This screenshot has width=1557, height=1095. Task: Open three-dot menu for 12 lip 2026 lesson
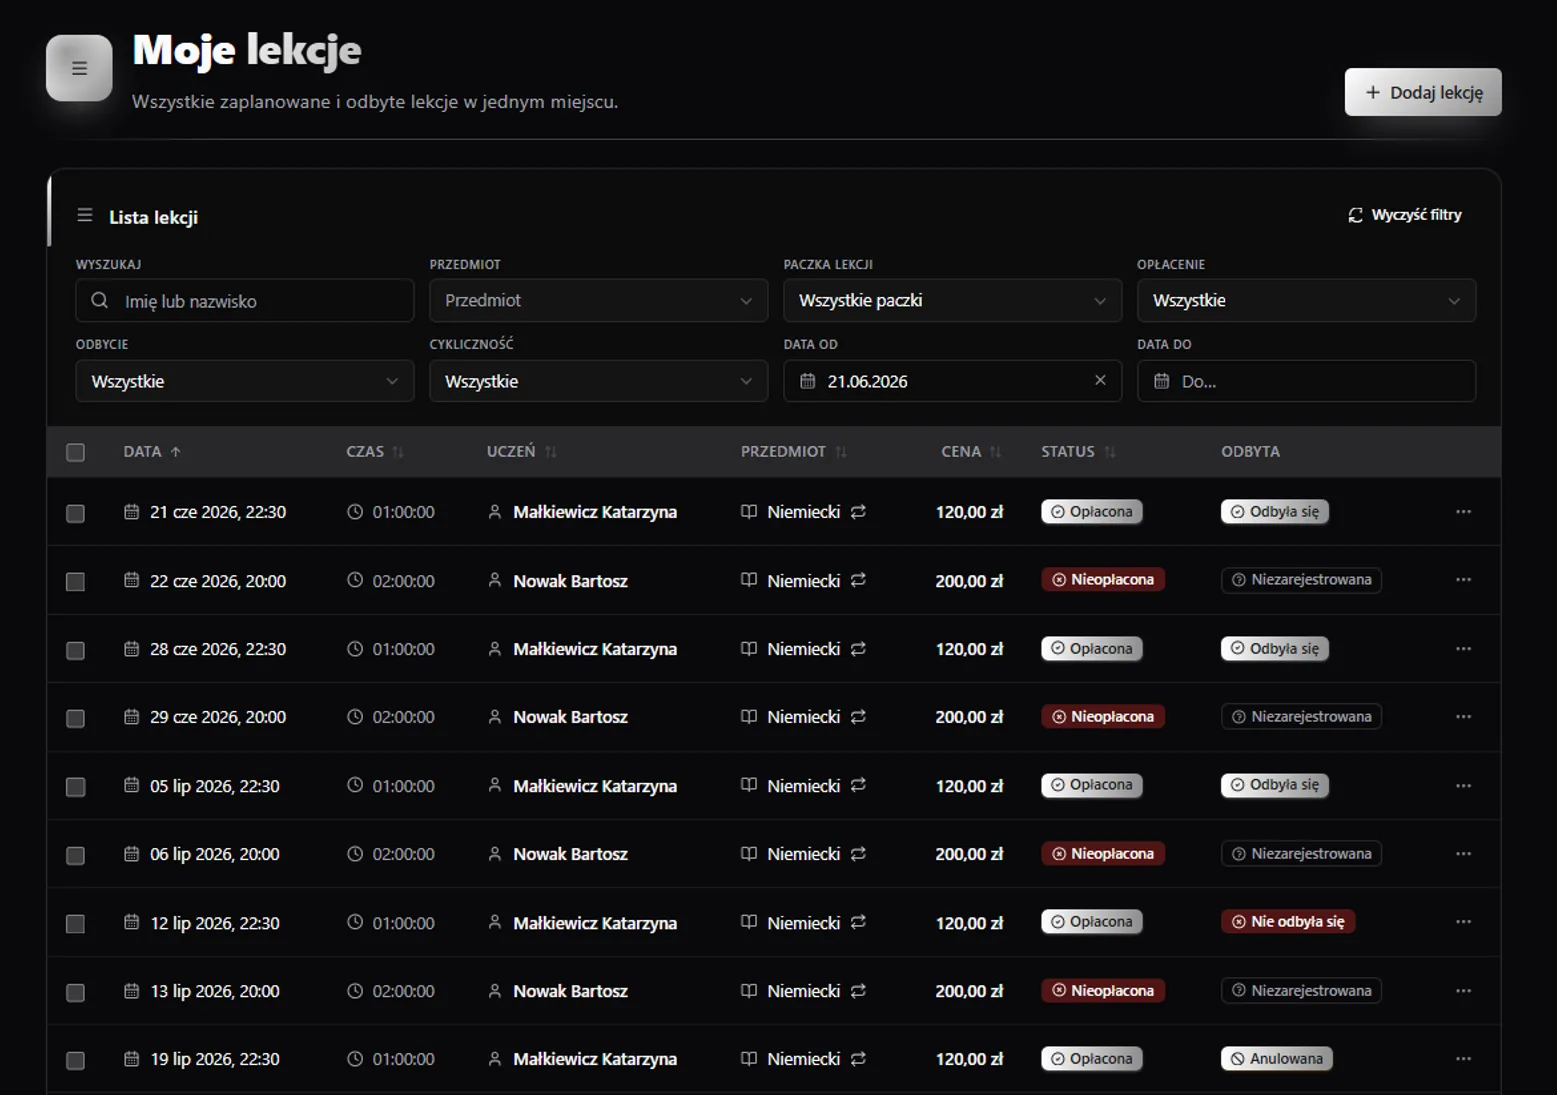(x=1463, y=922)
